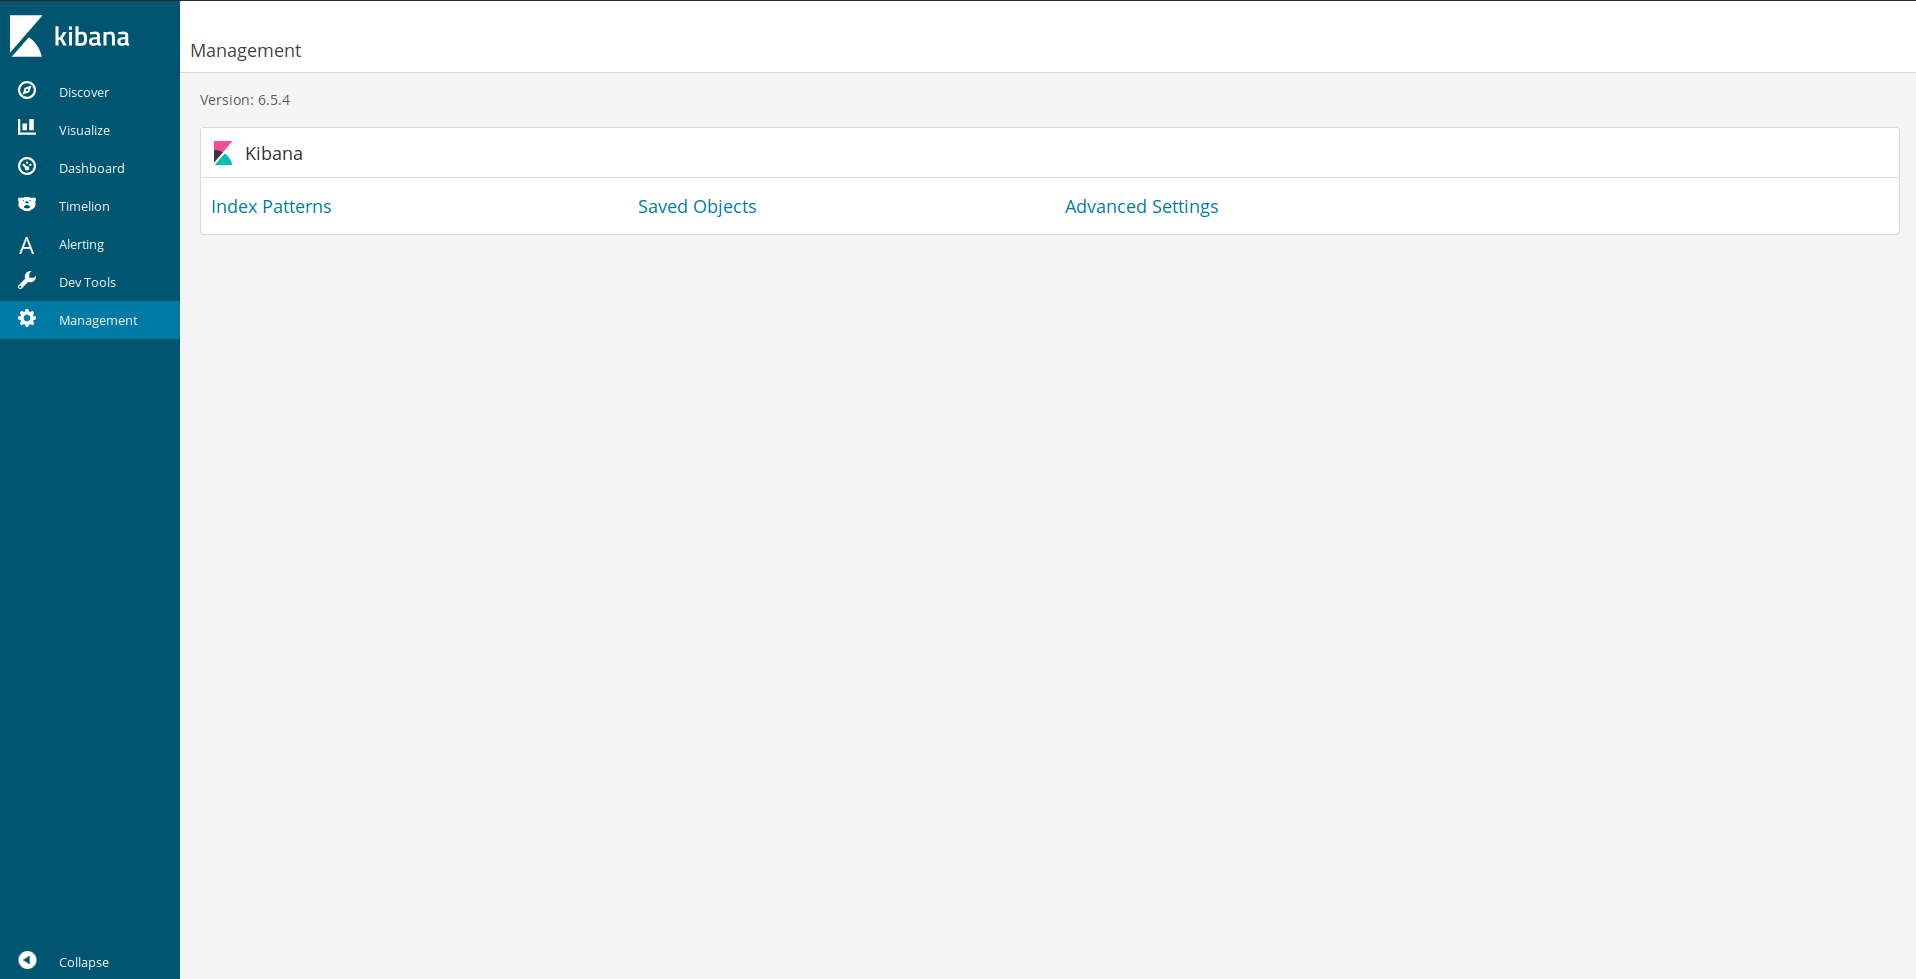Viewport: 1916px width, 979px height.
Task: Select Timelion in the side navigation
Action: pyautogui.click(x=84, y=206)
